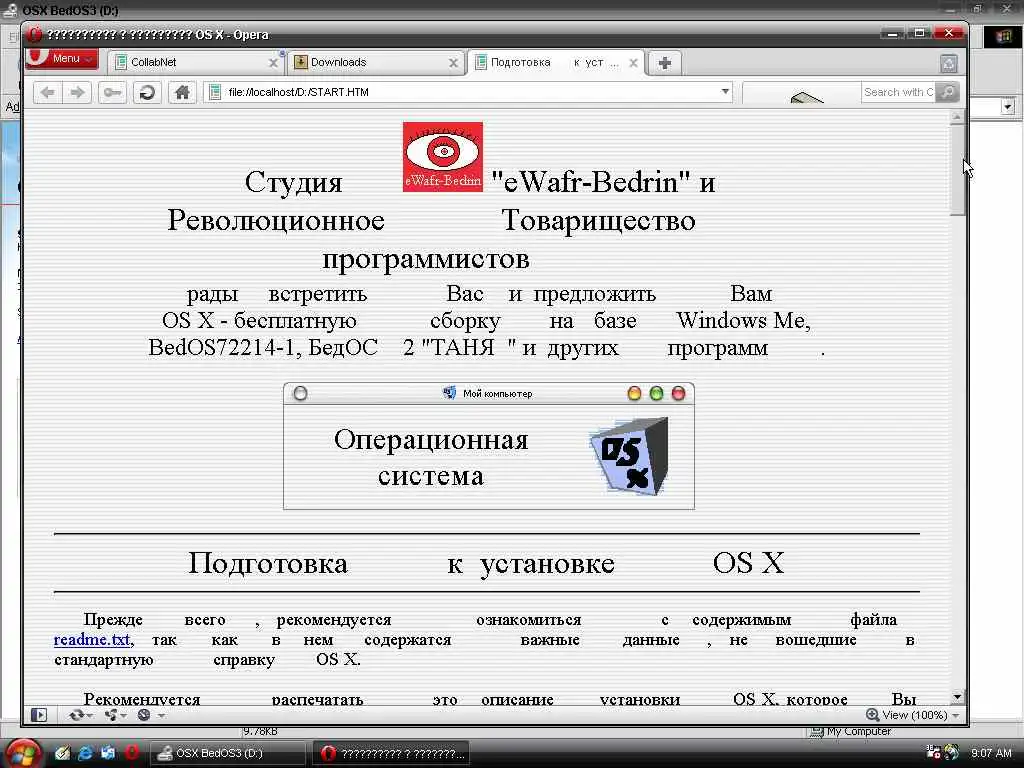Image resolution: width=1024 pixels, height=768 pixels.
Task: Minimize the Opera window
Action: coord(892,33)
